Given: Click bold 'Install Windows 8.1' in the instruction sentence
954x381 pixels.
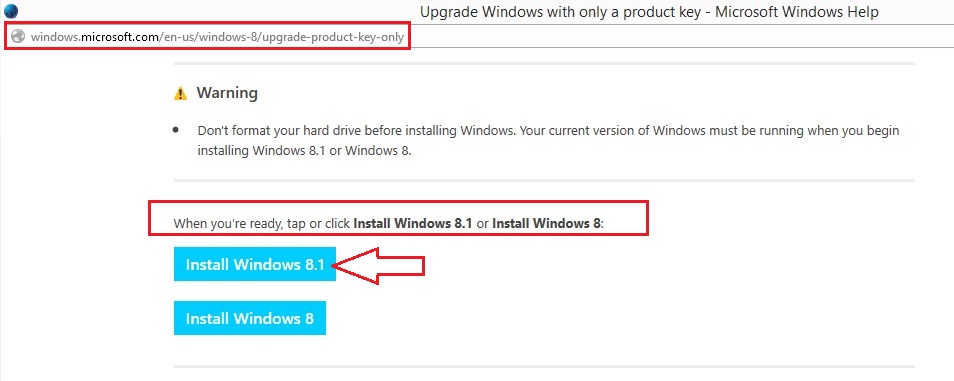Looking at the screenshot, I should tap(413, 223).
